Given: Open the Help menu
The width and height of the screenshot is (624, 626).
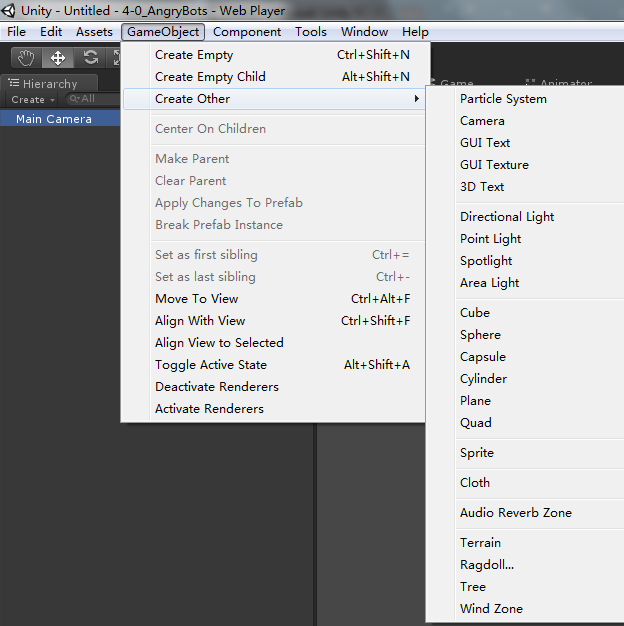Looking at the screenshot, I should (x=415, y=32).
